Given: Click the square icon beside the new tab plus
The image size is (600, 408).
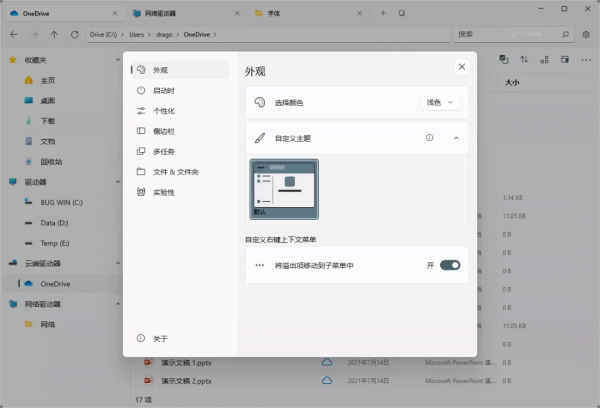Looking at the screenshot, I should point(401,13).
